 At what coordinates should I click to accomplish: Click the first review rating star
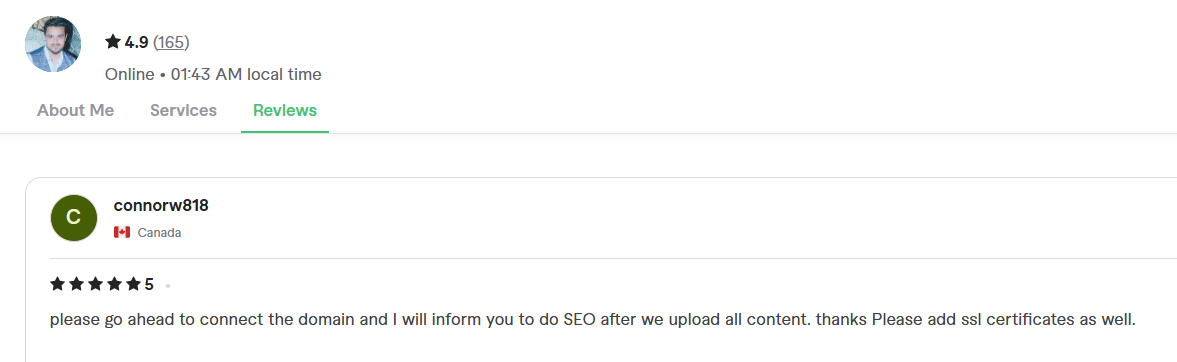pos(58,284)
